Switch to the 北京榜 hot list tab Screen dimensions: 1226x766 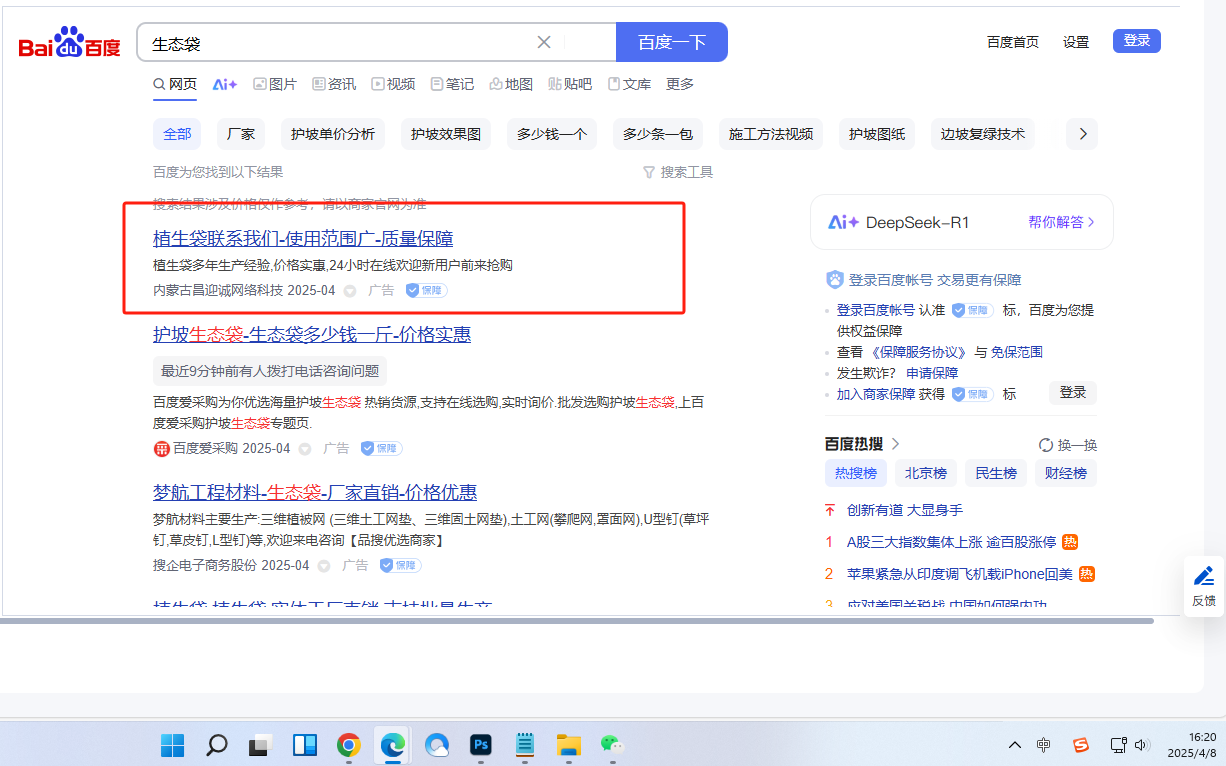pyautogui.click(x=926, y=473)
